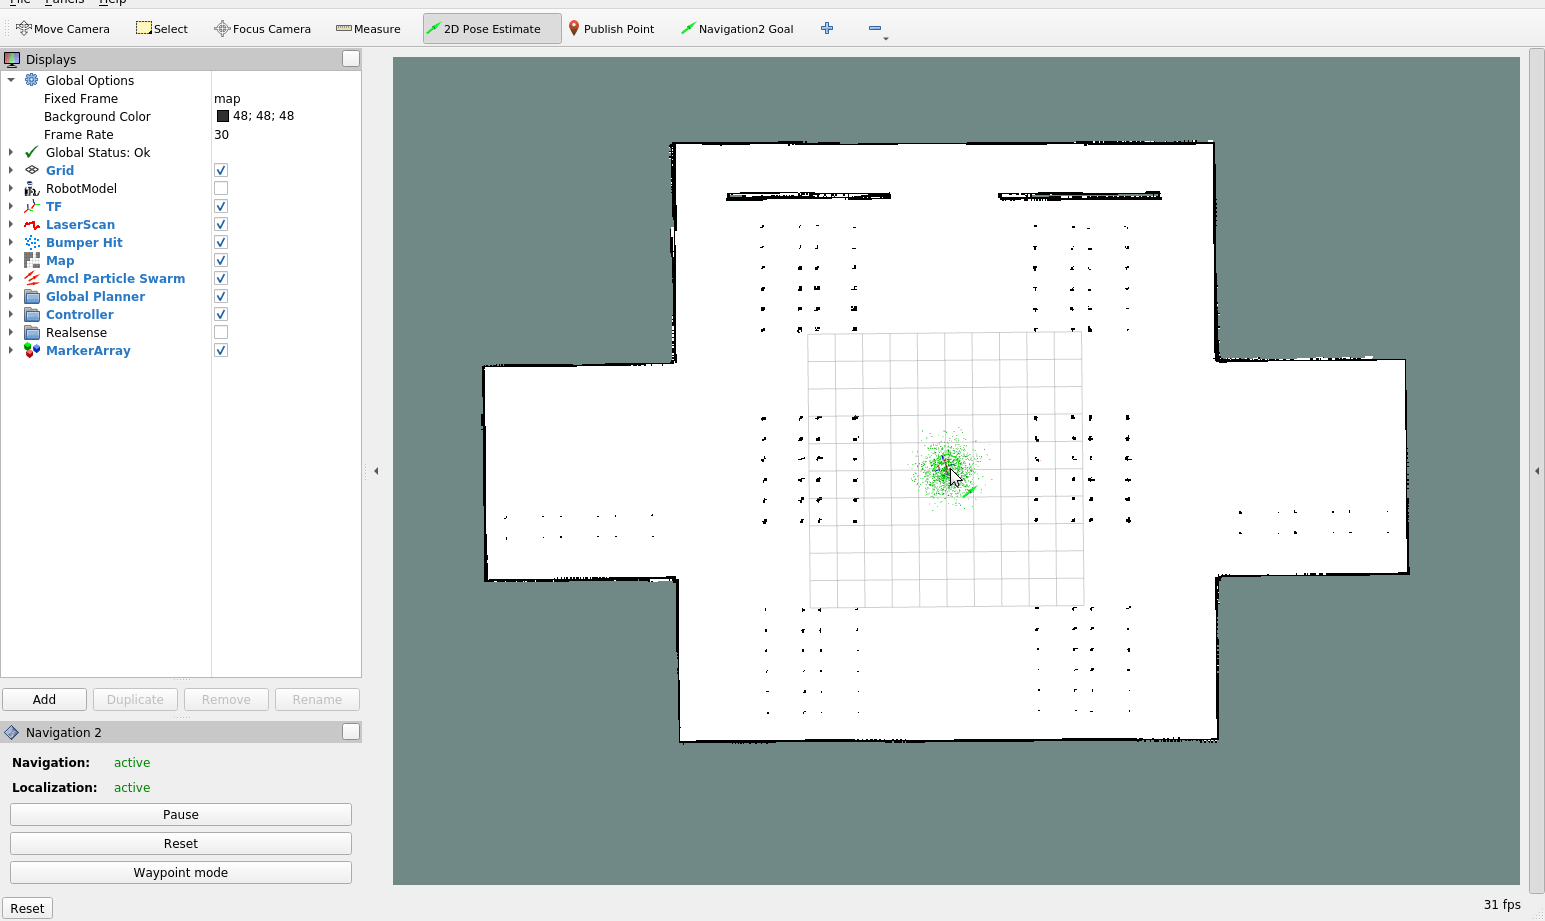
Task: Activate the Focus Camera tool
Action: pyautogui.click(x=262, y=29)
